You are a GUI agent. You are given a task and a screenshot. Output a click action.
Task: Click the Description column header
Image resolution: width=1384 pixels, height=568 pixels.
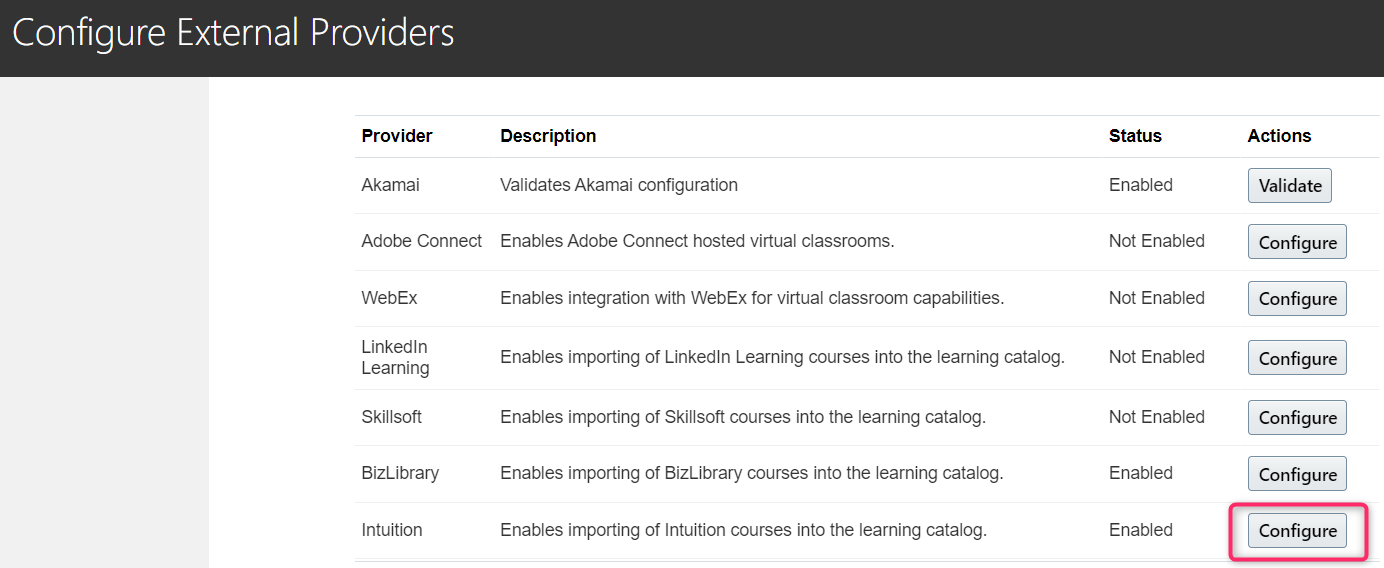(x=548, y=136)
